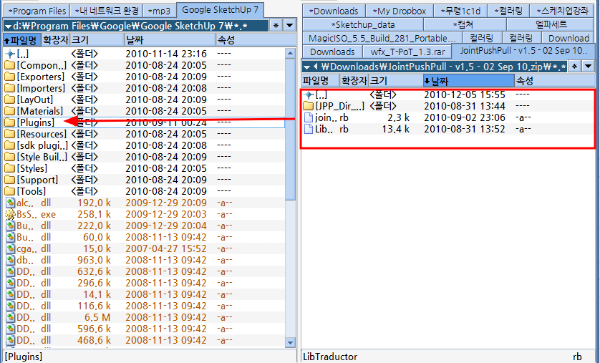This screenshot has height=363, width=600.
Task: Click the Exporters folder icon
Action: [10, 77]
